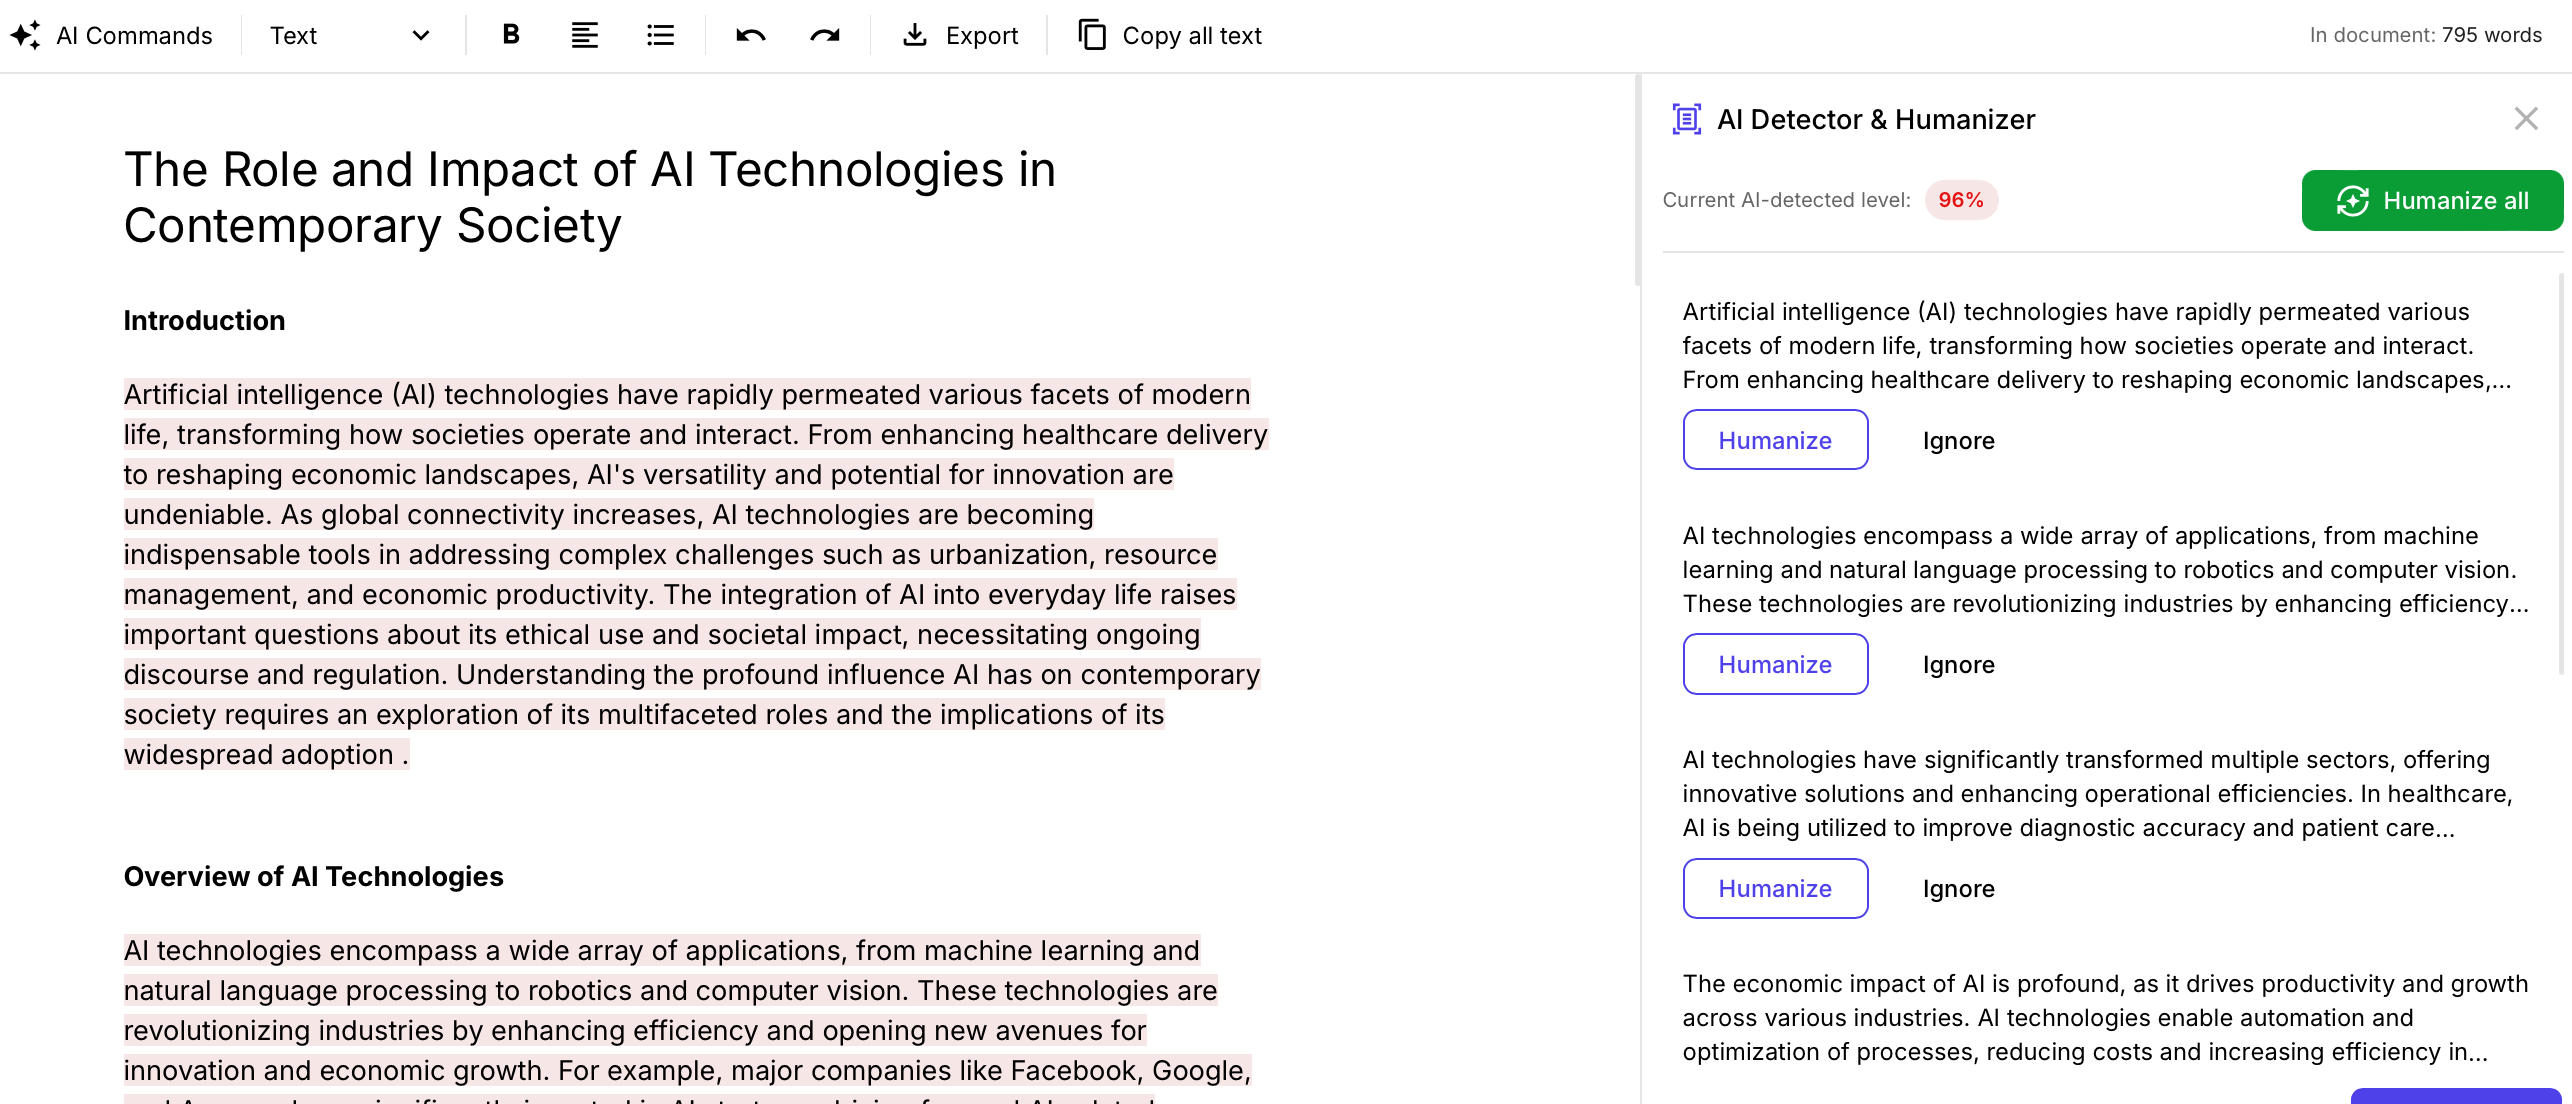Open the Text style dropdown
The image size is (2572, 1104).
pyautogui.click(x=349, y=36)
